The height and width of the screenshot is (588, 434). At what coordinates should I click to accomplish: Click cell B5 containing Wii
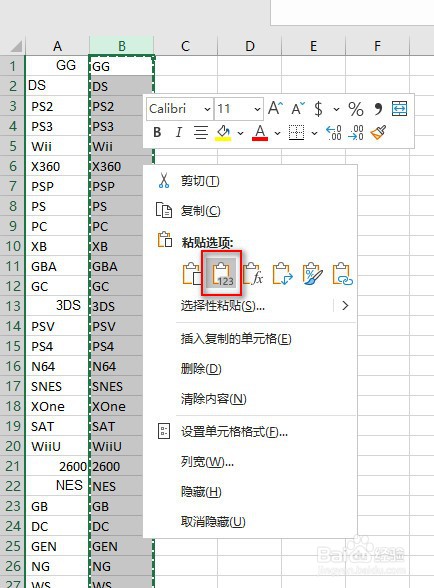tap(116, 146)
